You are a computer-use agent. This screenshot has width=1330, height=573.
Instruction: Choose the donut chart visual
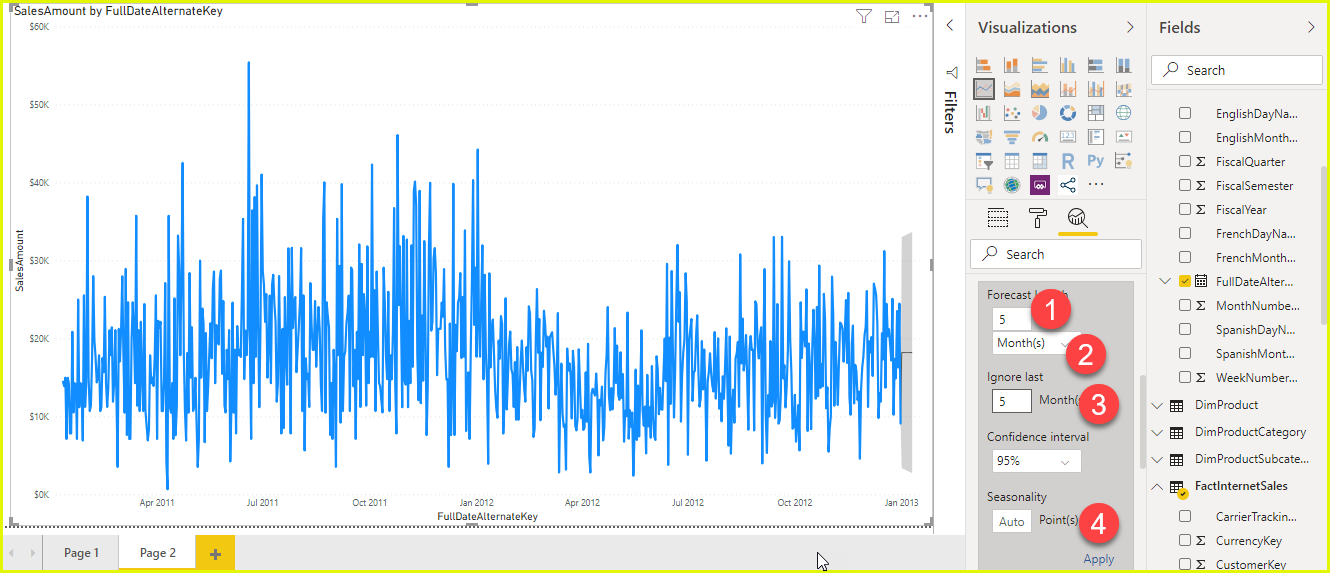pyautogui.click(x=1067, y=113)
